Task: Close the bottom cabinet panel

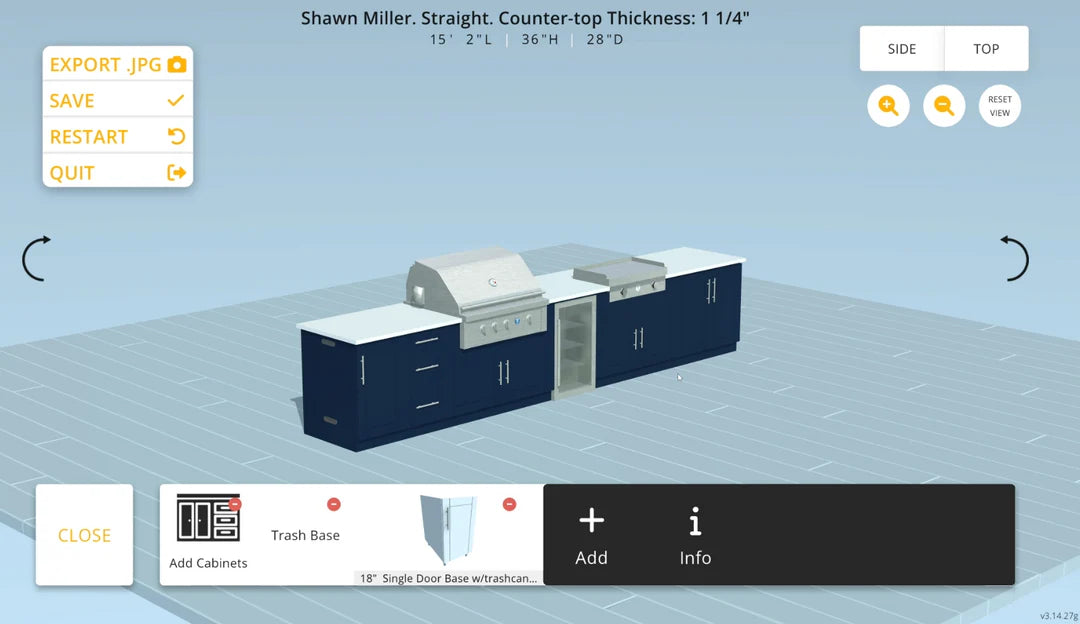Action: pos(84,535)
